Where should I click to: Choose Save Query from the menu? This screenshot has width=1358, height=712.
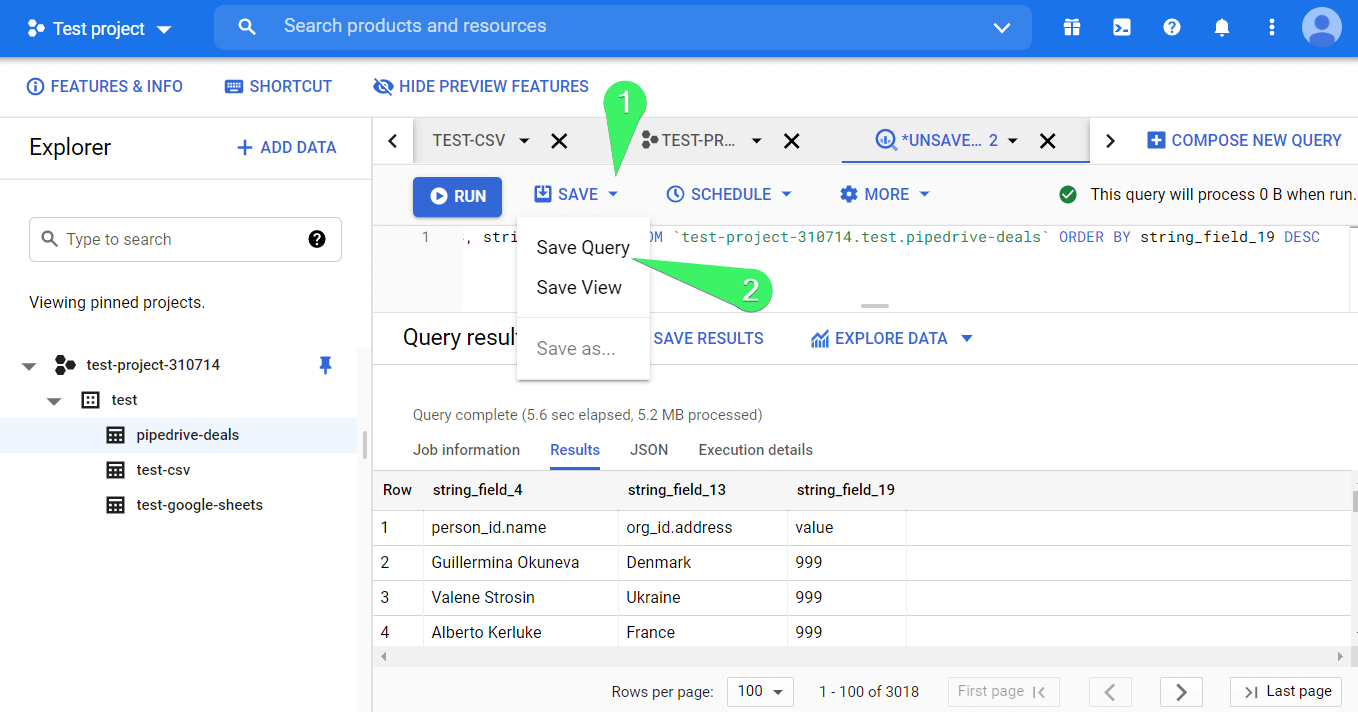(583, 248)
